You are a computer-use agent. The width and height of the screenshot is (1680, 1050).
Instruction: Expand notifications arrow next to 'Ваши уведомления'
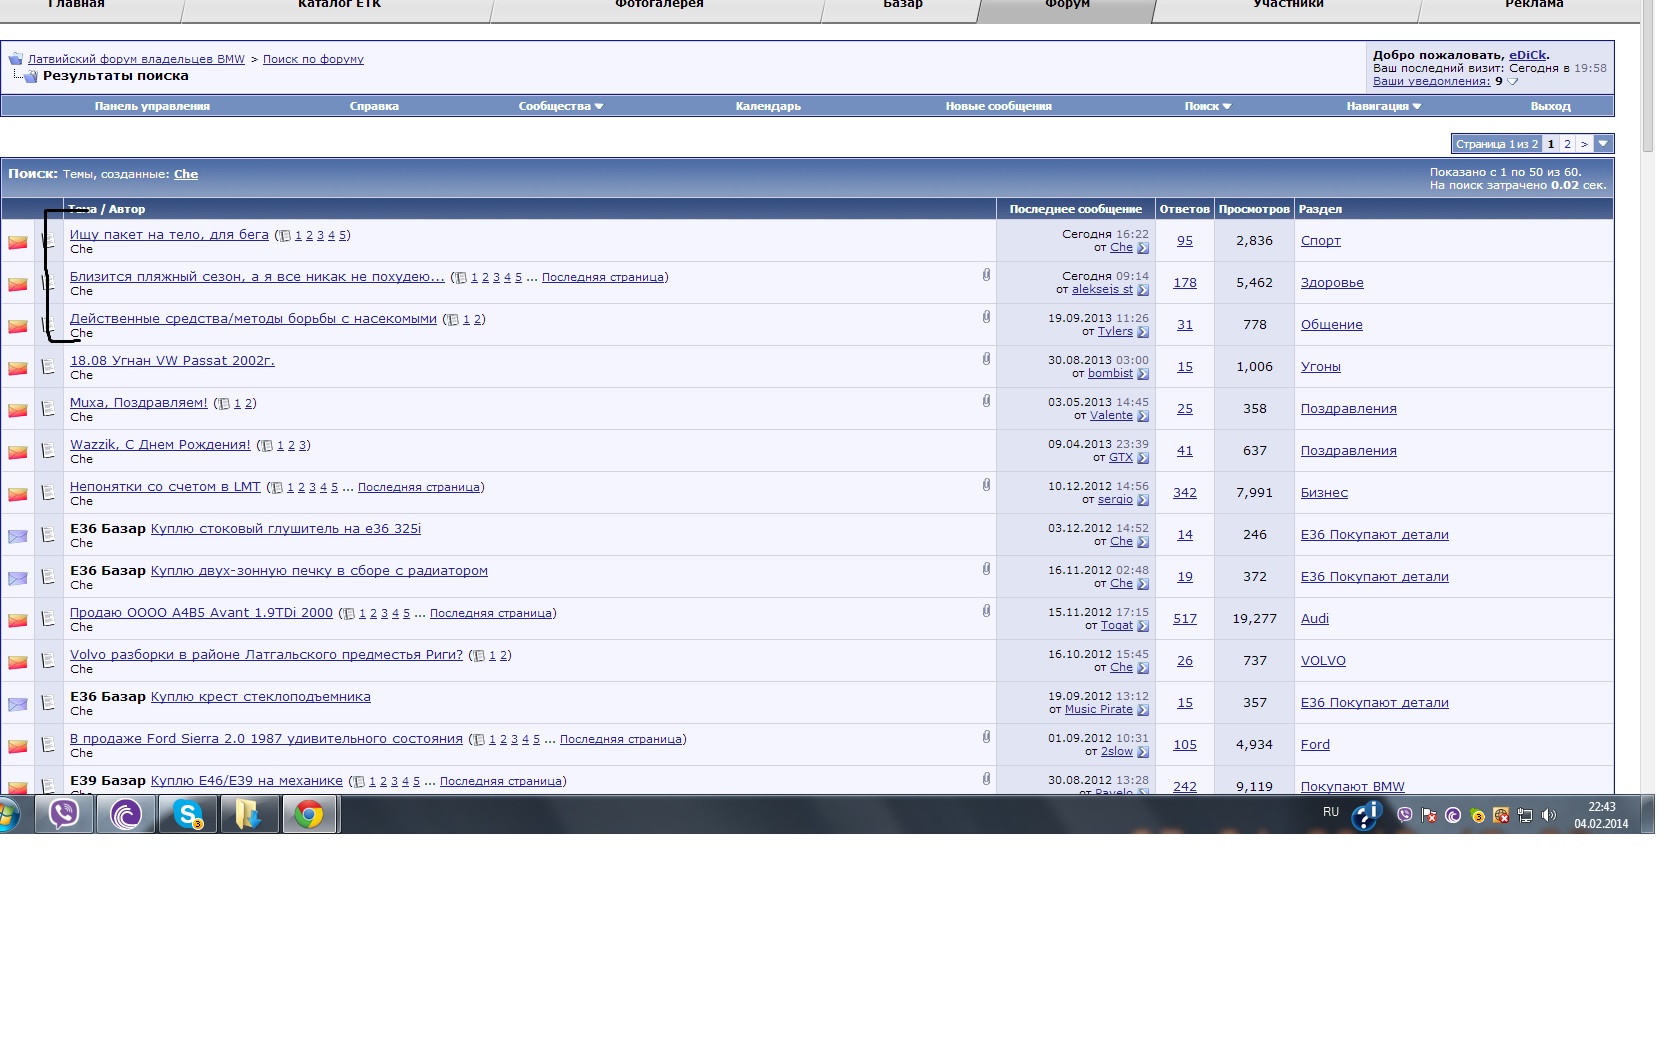pos(1513,82)
